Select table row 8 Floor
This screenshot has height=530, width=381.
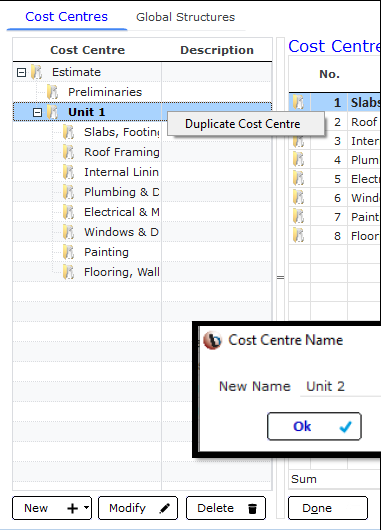335,236
